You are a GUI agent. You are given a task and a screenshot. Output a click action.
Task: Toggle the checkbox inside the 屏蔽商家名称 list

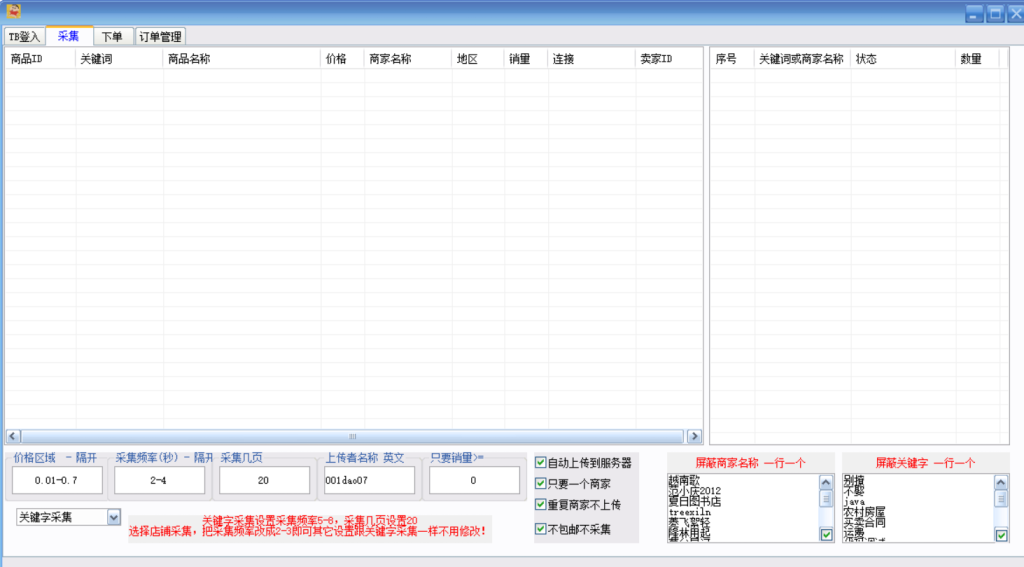coord(826,535)
